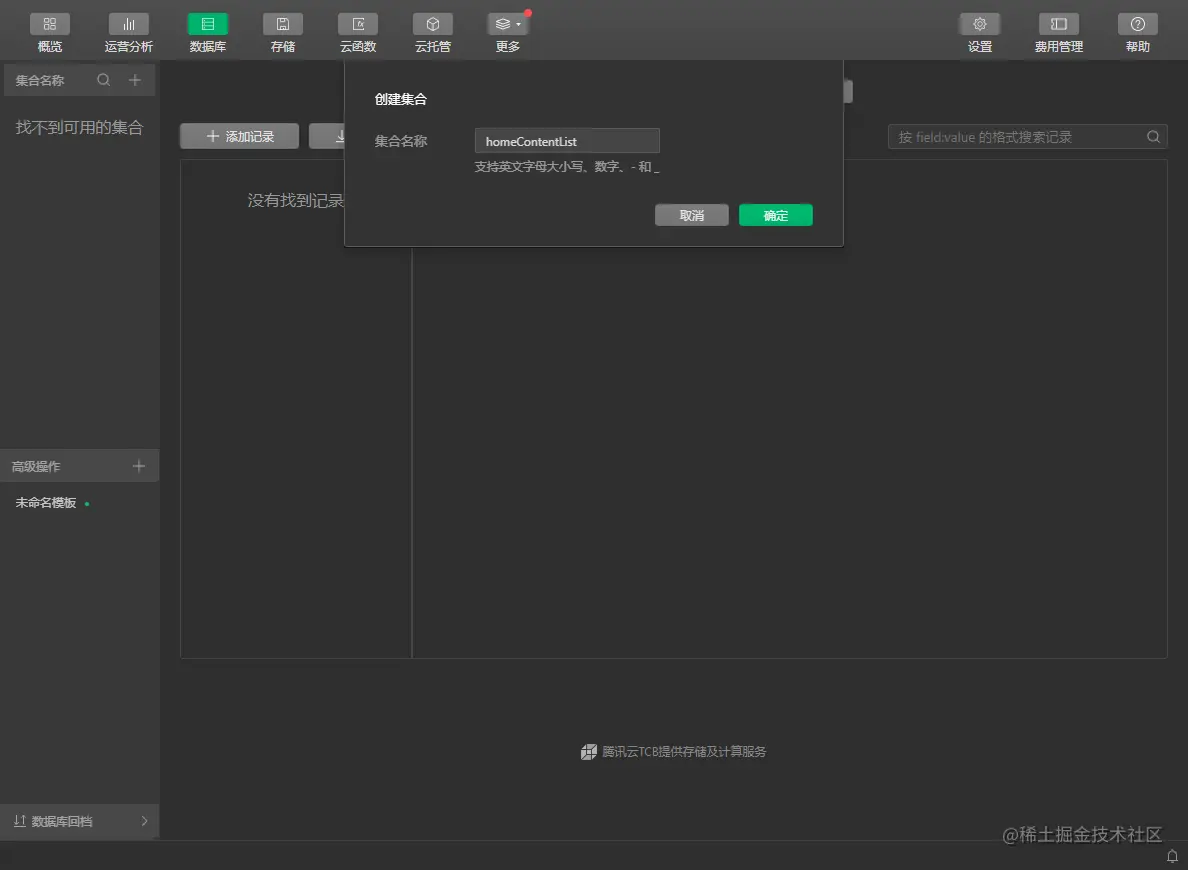Open the 概览 overview section

tap(50, 33)
